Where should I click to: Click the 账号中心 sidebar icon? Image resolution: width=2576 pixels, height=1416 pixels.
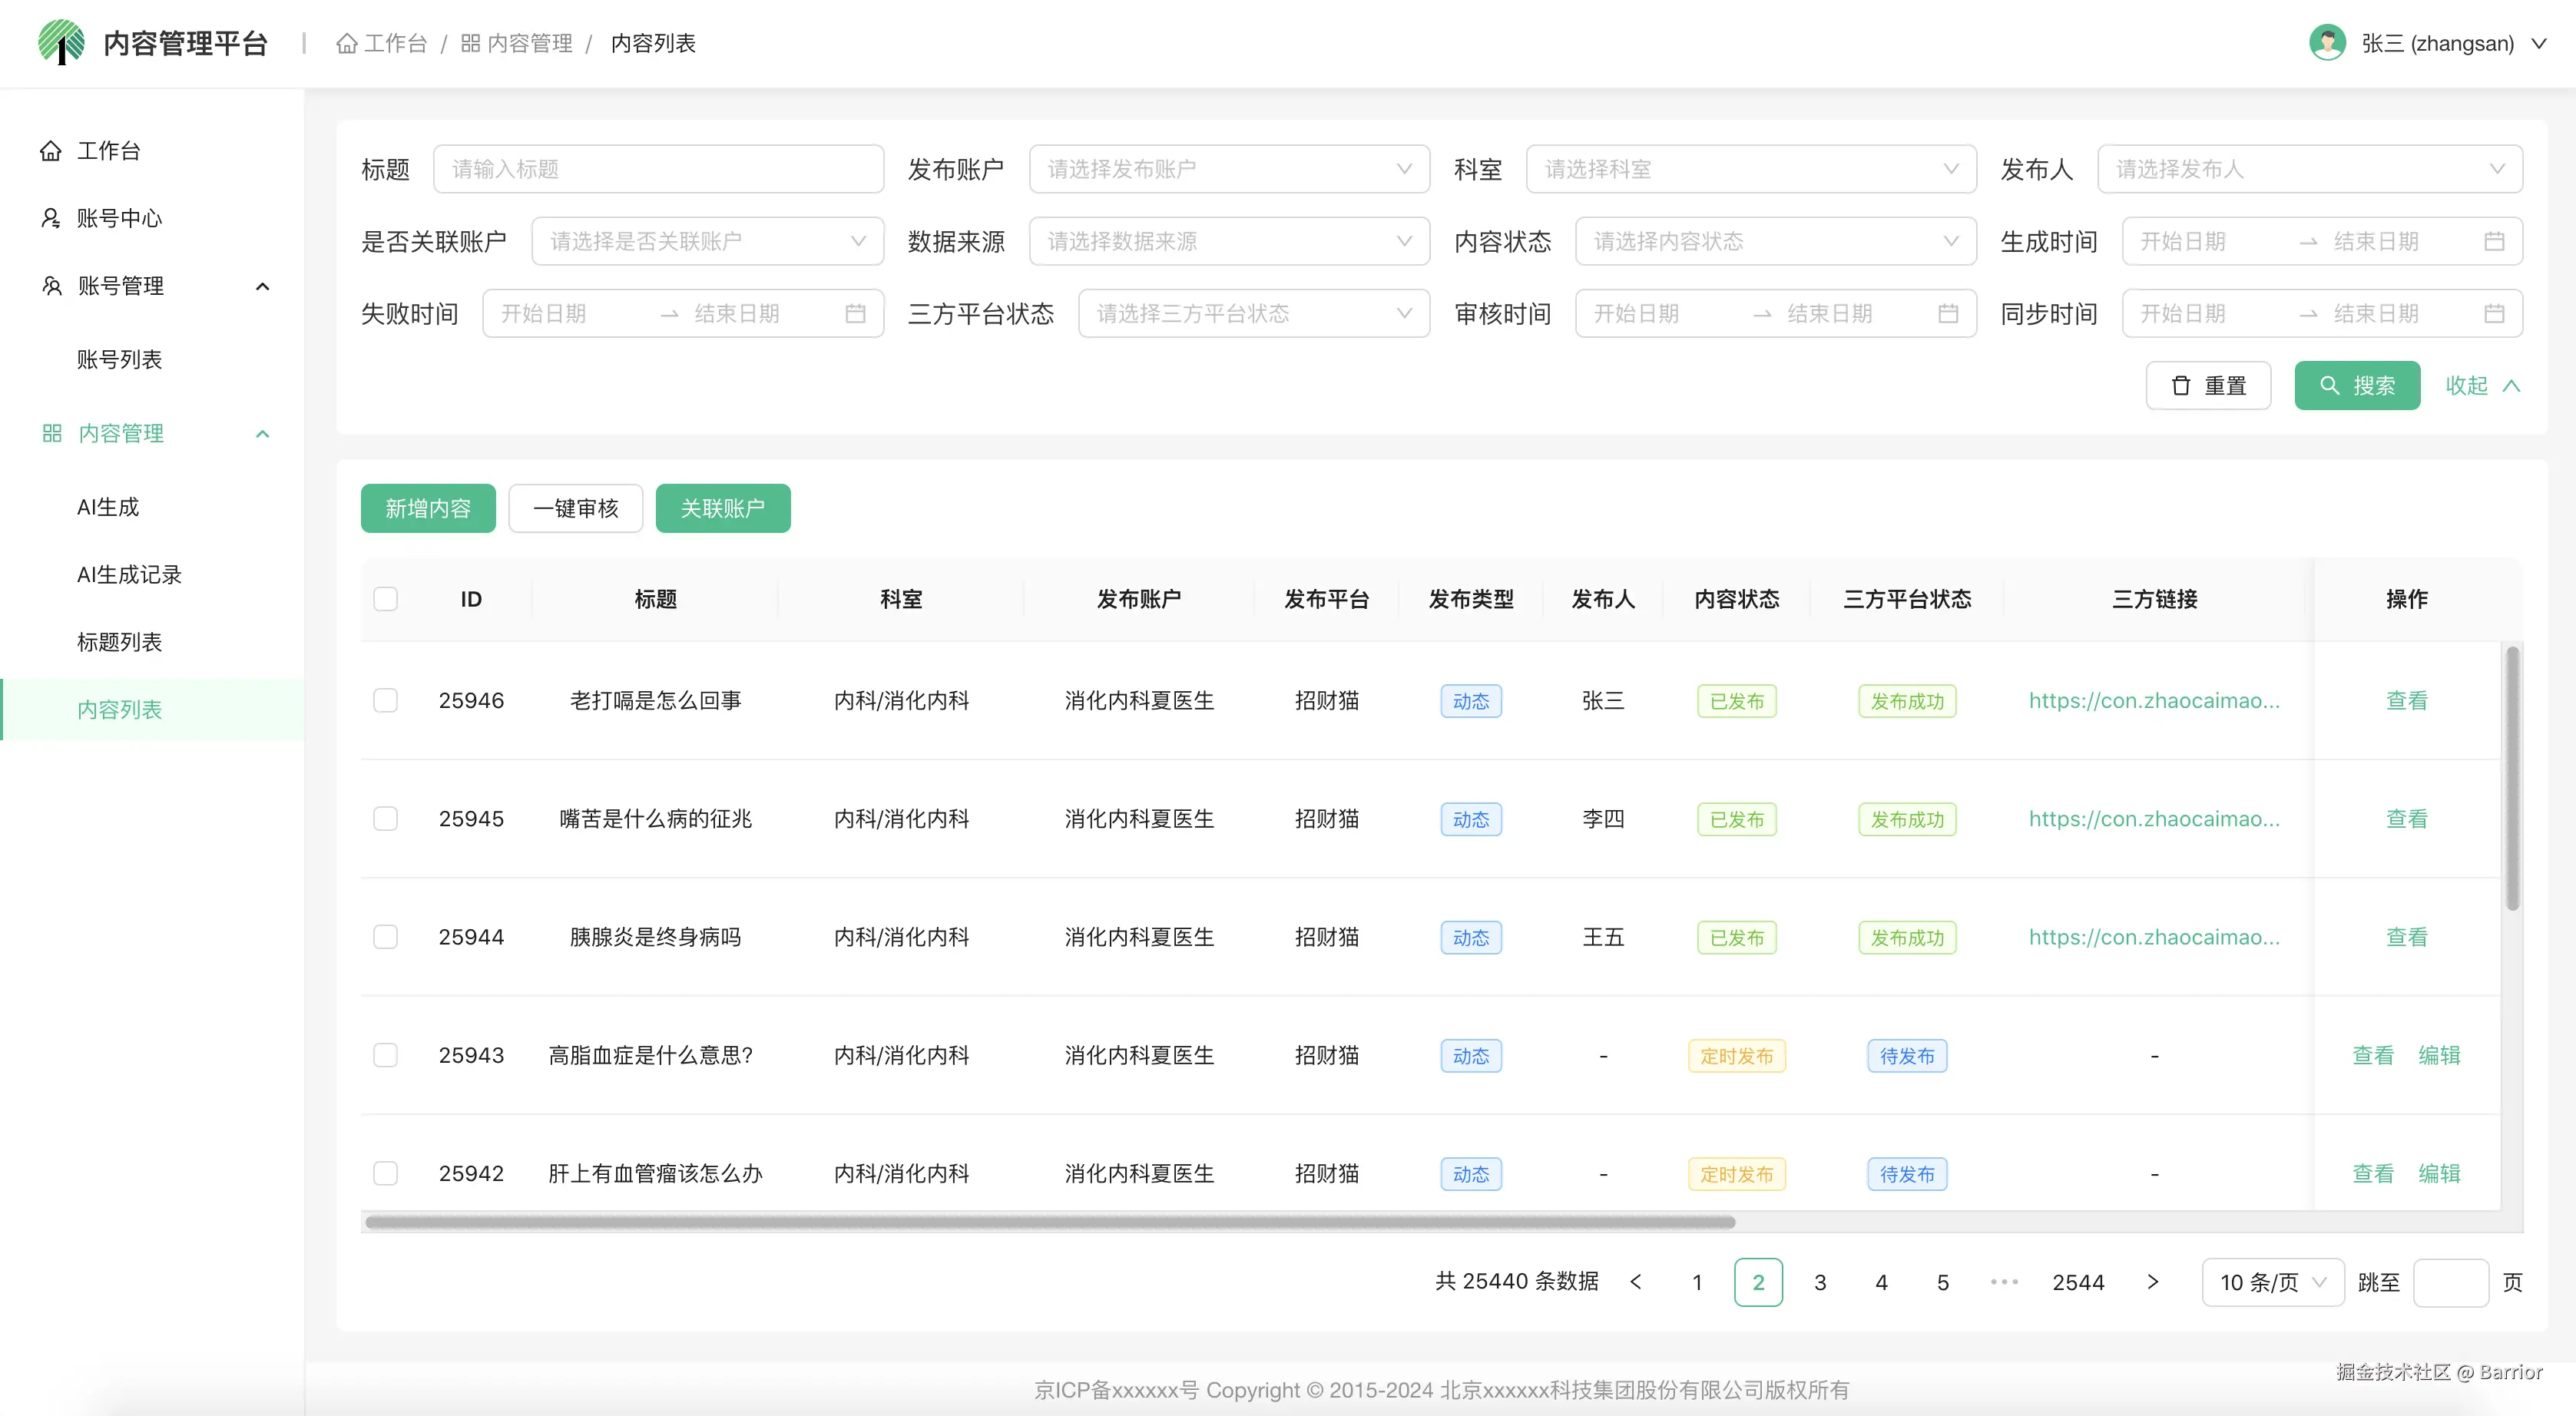(x=50, y=218)
